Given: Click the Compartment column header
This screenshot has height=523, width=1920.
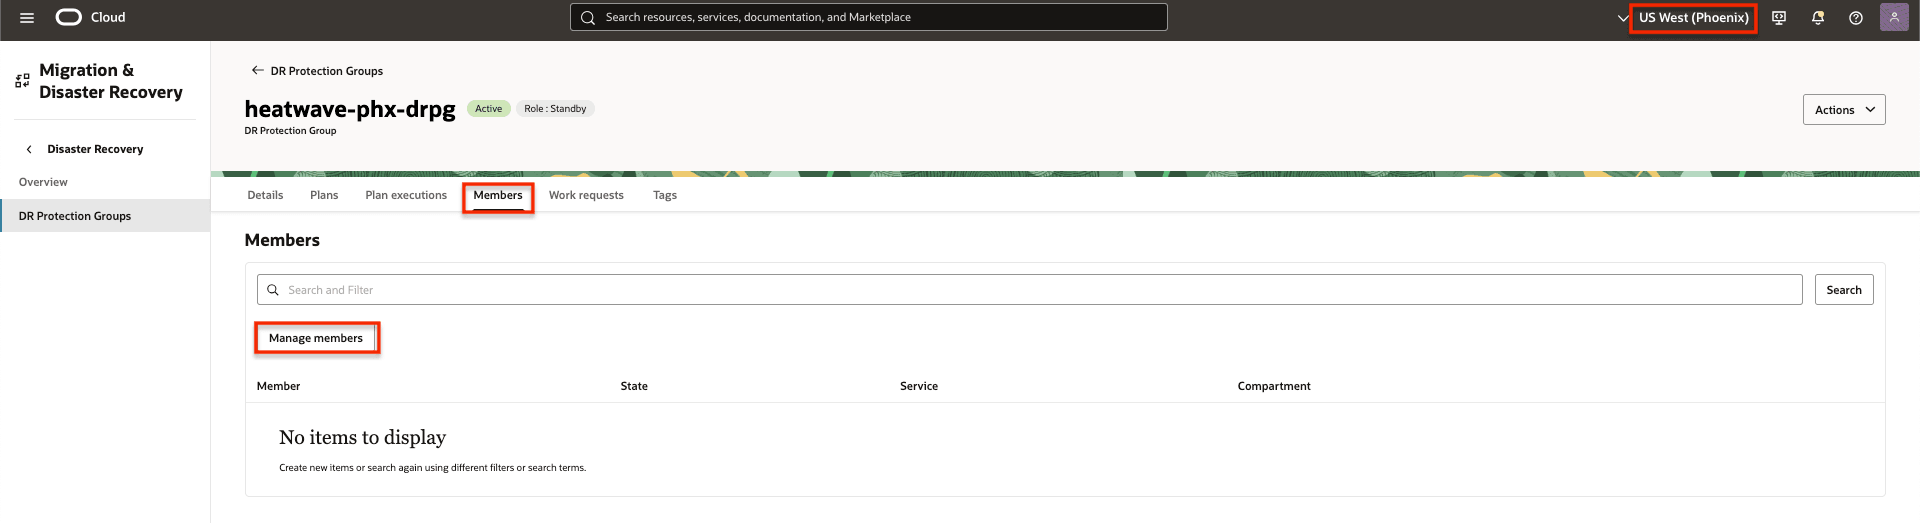Looking at the screenshot, I should 1274,386.
